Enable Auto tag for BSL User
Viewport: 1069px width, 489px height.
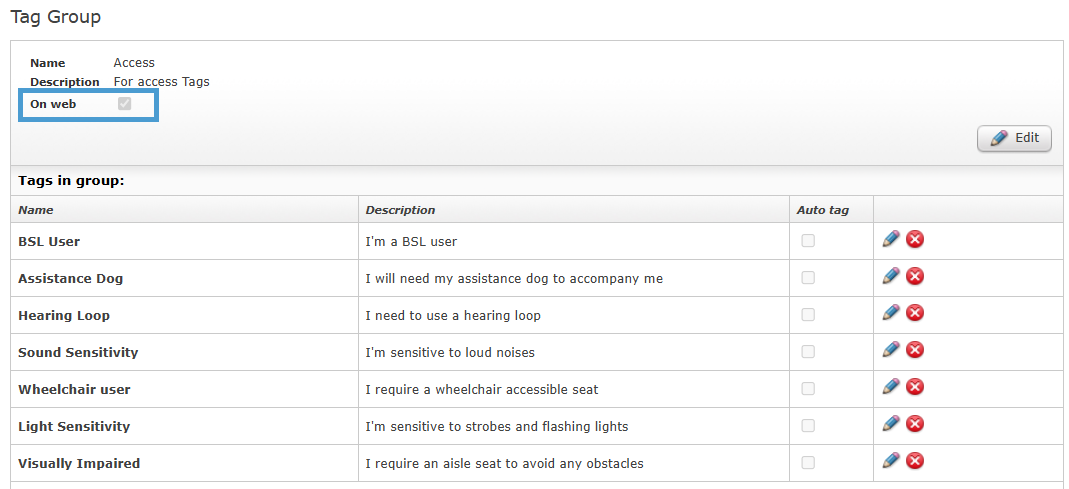(808, 241)
